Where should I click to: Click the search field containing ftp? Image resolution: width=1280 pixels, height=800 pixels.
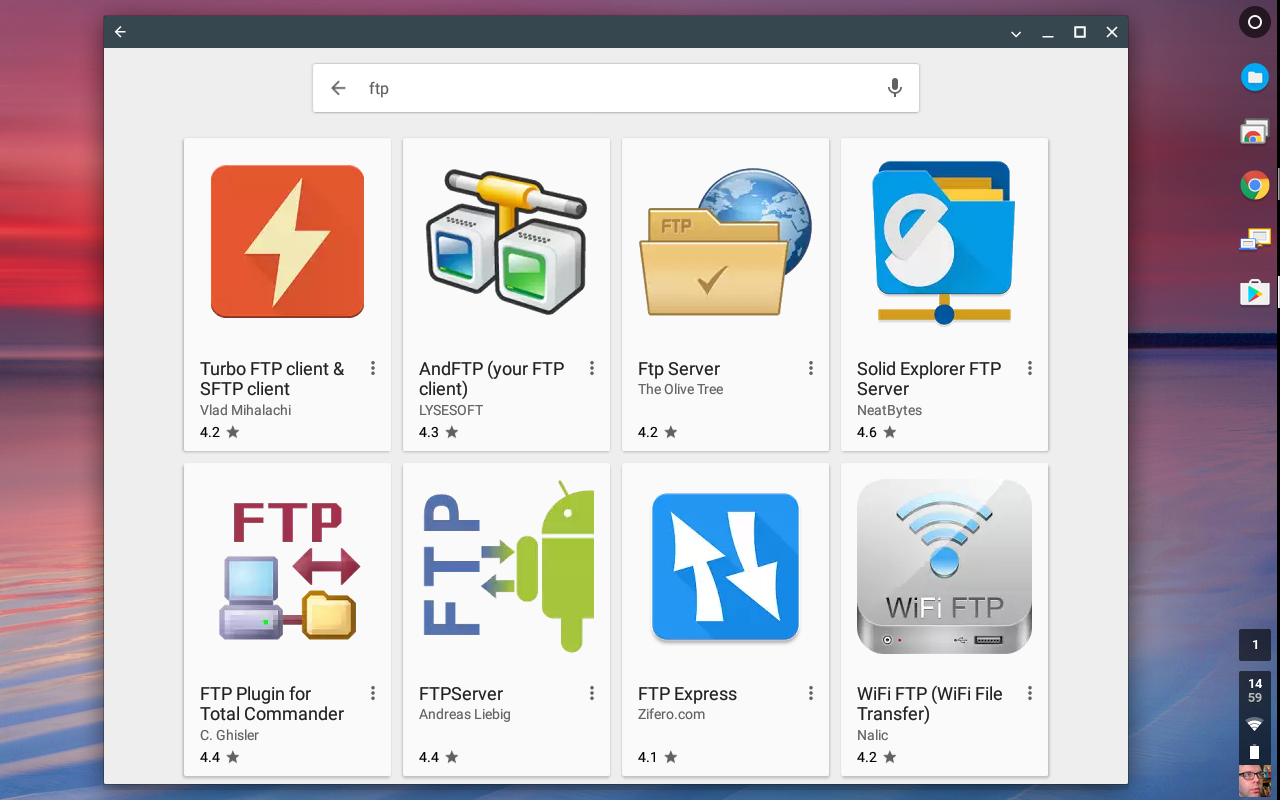[616, 88]
